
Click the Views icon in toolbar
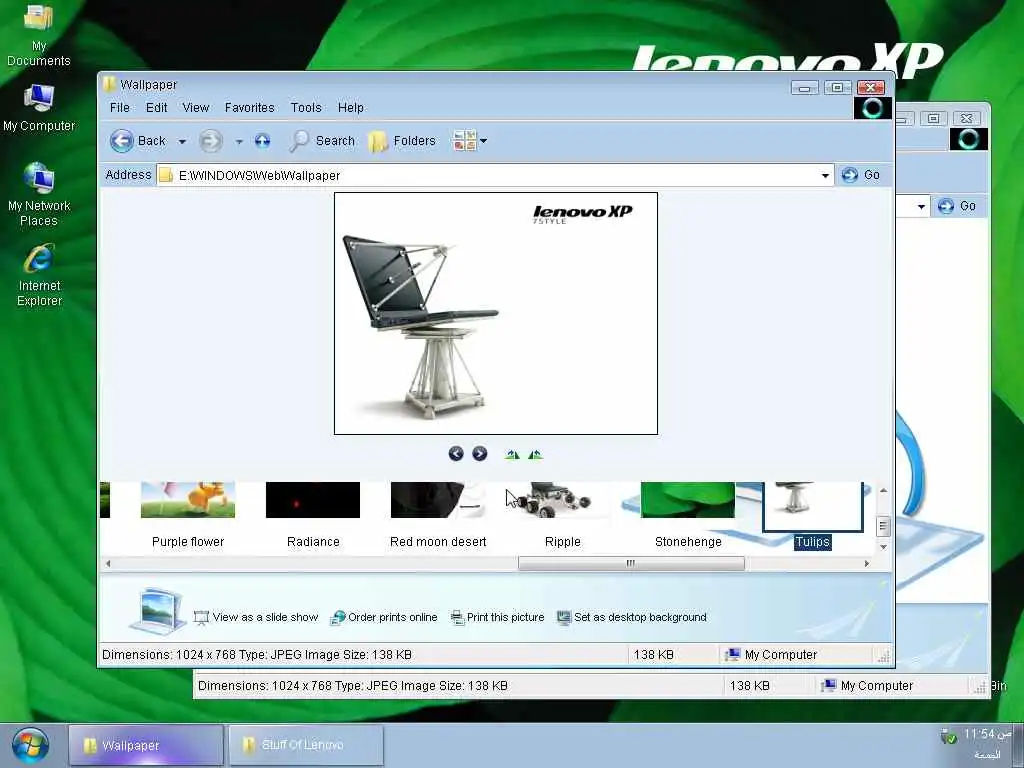click(464, 140)
